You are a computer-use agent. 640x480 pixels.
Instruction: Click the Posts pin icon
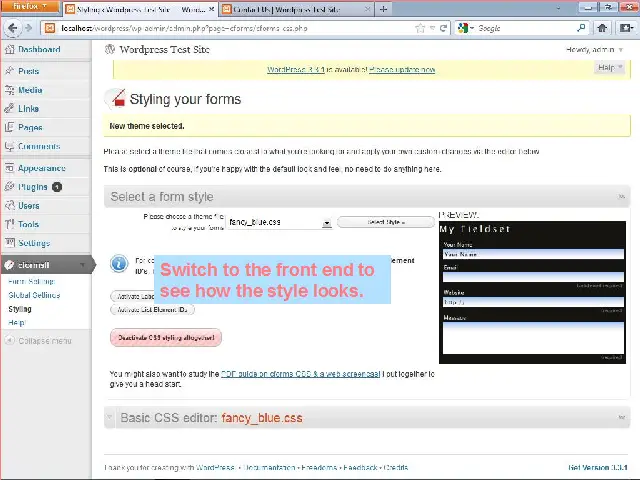9,71
